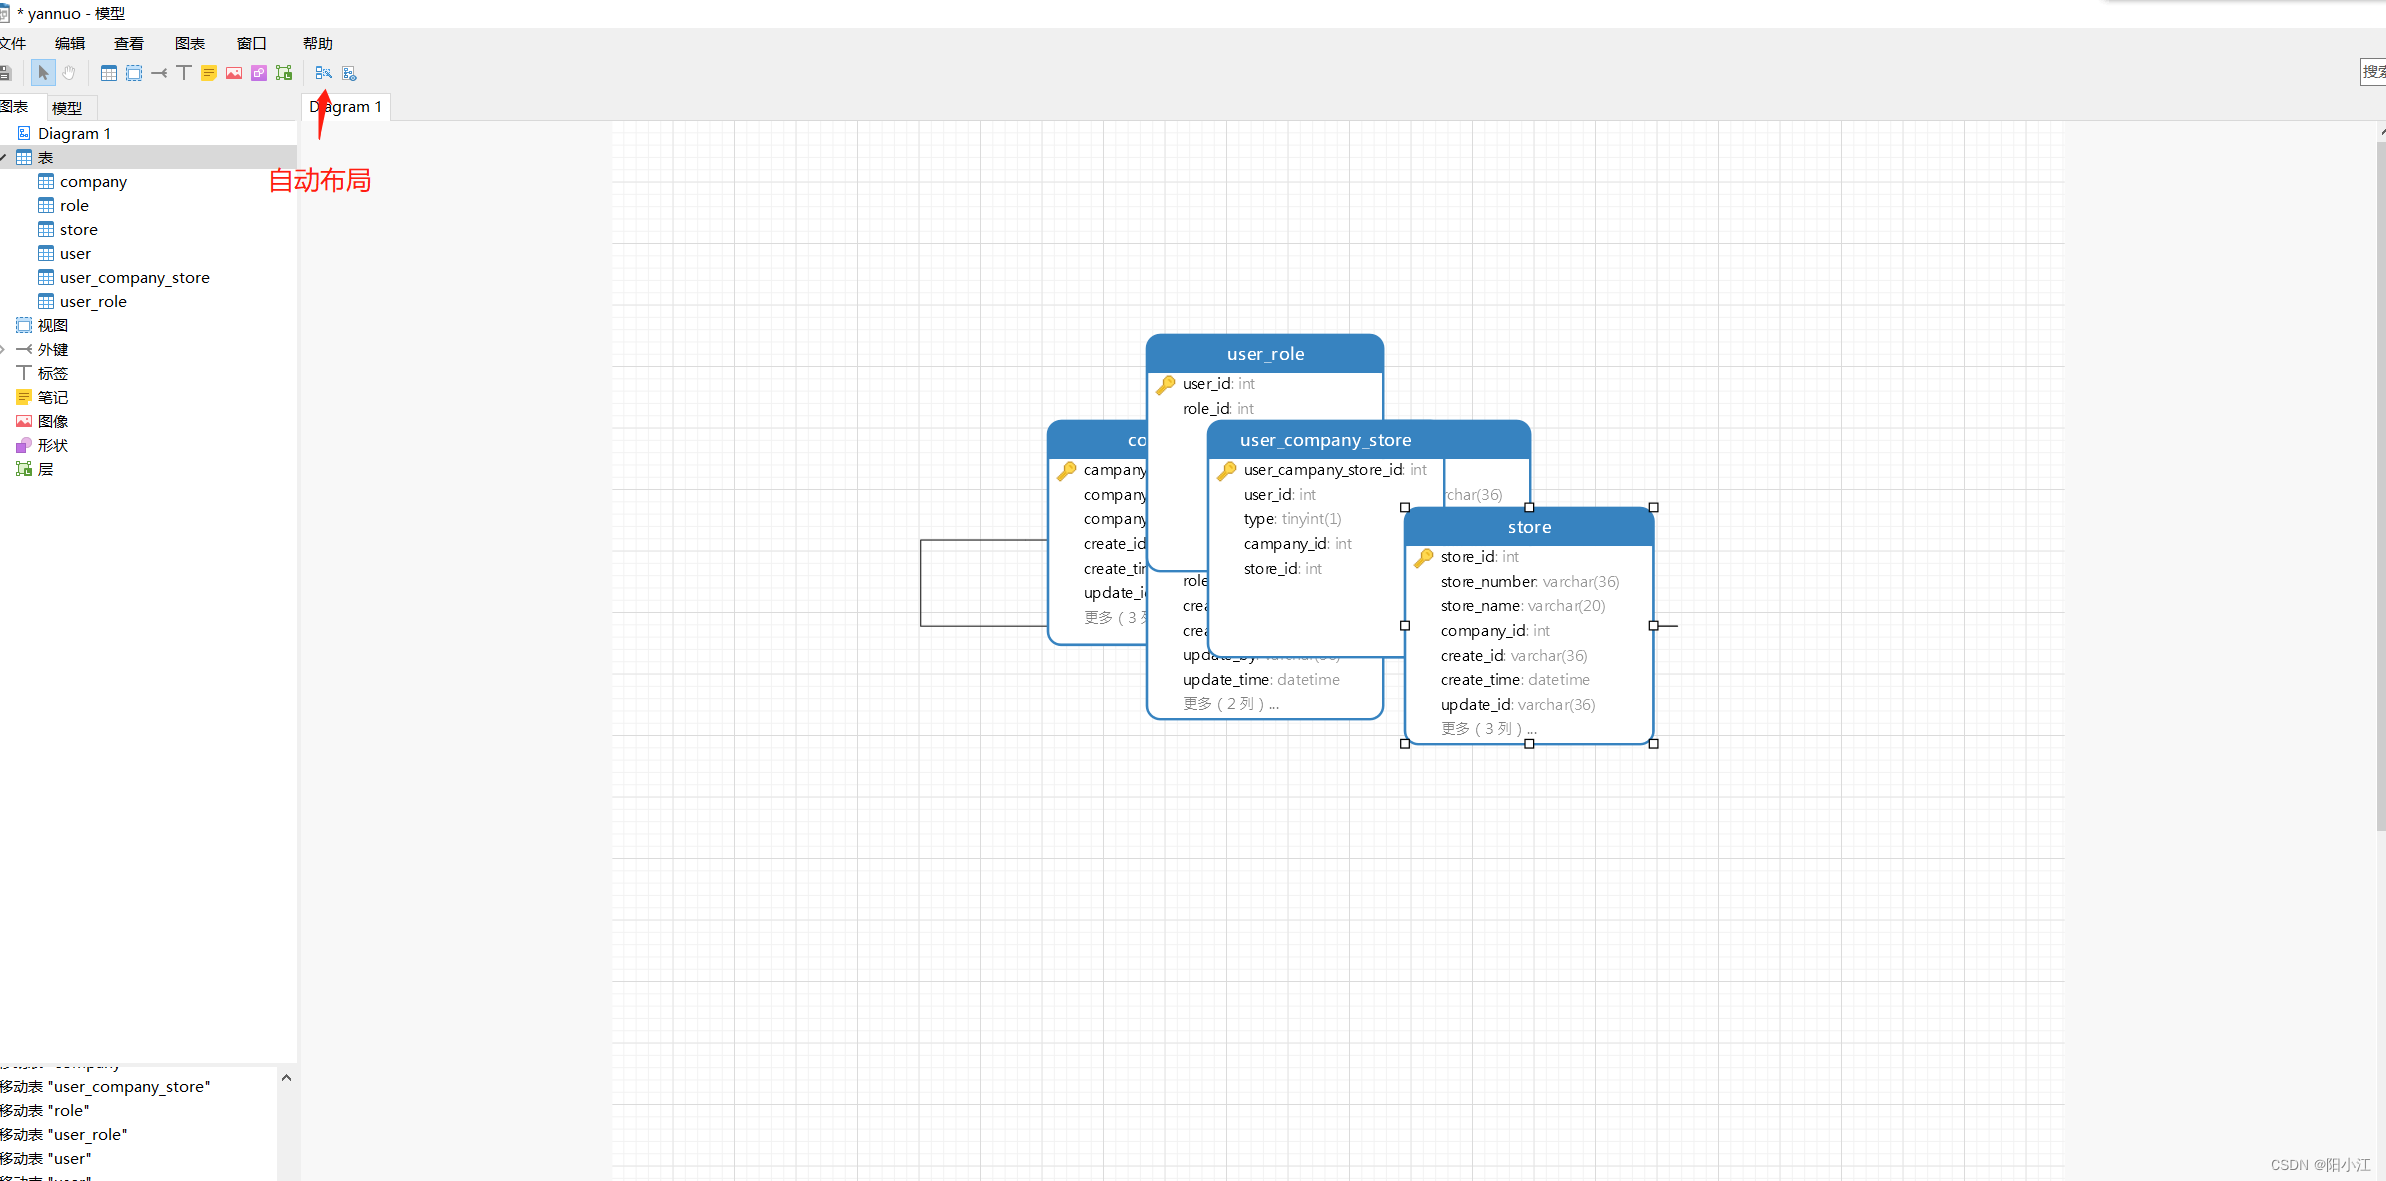Switch to the 模型 panel tab
2386x1181 pixels.
click(67, 108)
